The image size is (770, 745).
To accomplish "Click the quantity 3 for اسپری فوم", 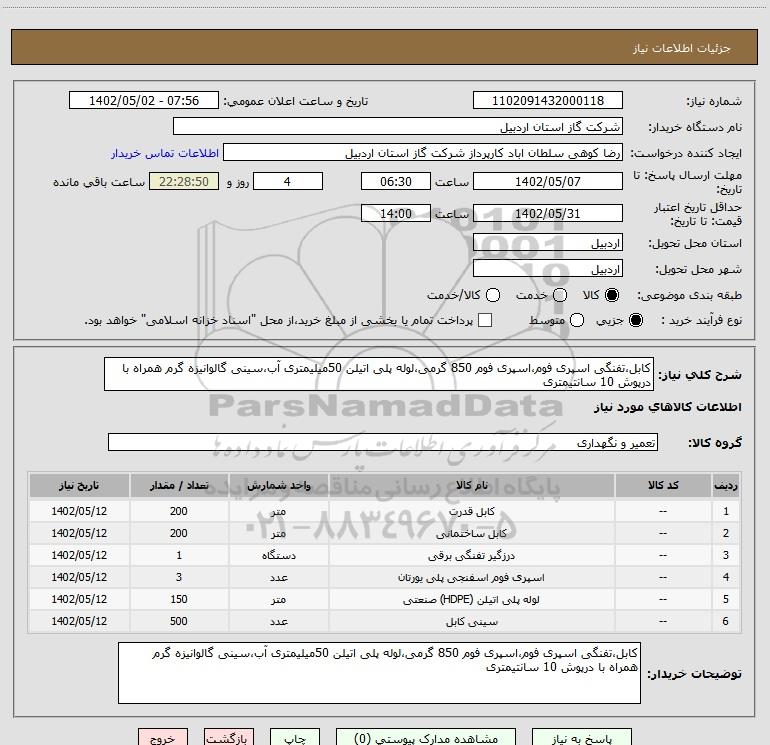I will [x=179, y=577].
